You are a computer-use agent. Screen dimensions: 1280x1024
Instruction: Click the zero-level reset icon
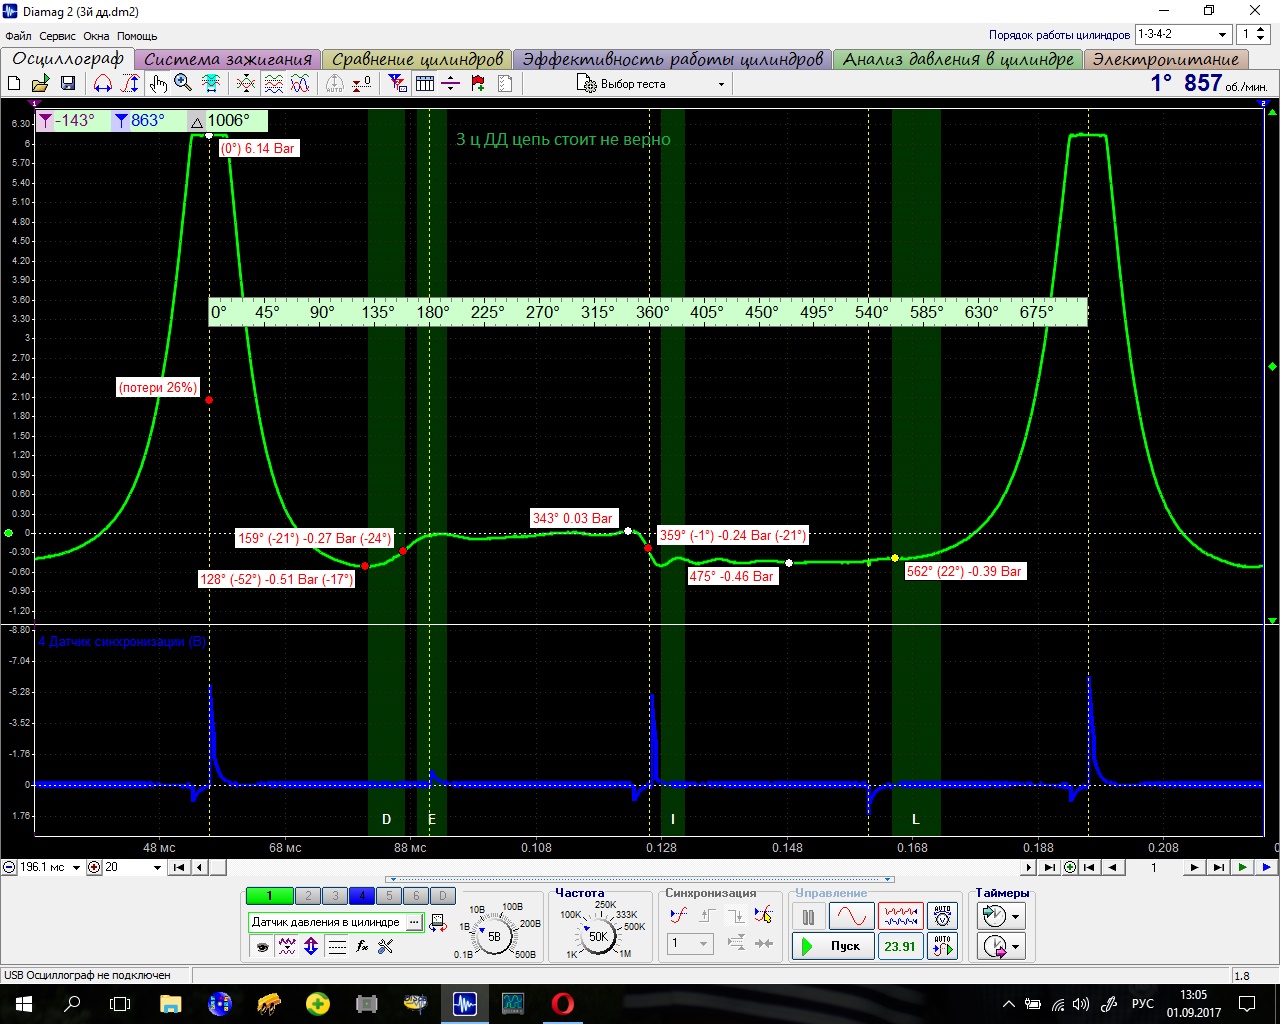[362, 83]
